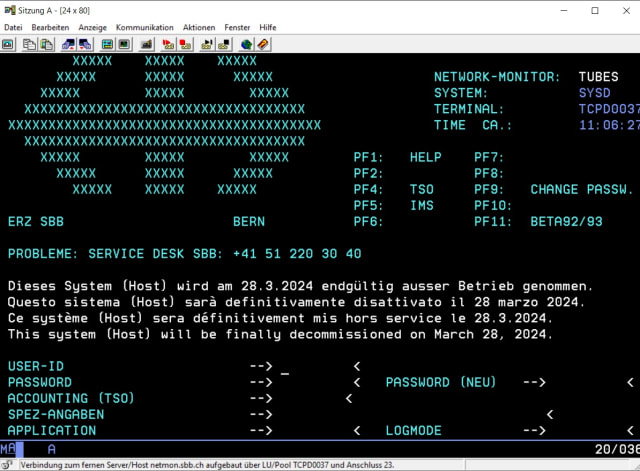This screenshot has height=471, width=640.
Task: Open the Anzeige menu
Action: pyautogui.click(x=93, y=27)
